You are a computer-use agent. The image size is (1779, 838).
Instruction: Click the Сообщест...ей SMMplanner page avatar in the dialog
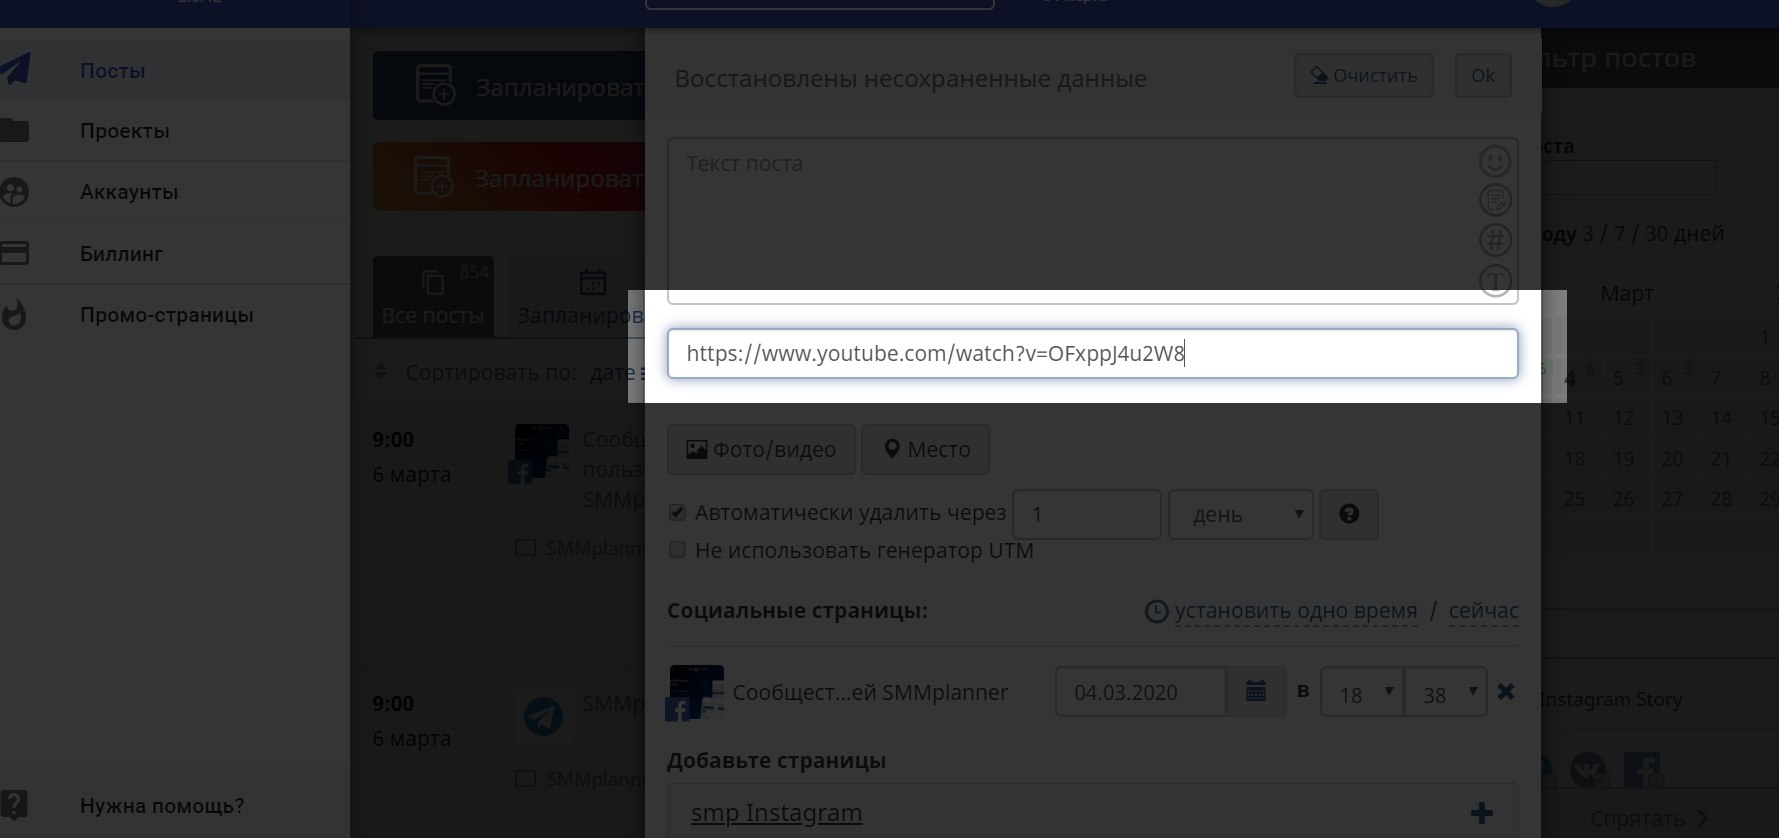click(695, 693)
